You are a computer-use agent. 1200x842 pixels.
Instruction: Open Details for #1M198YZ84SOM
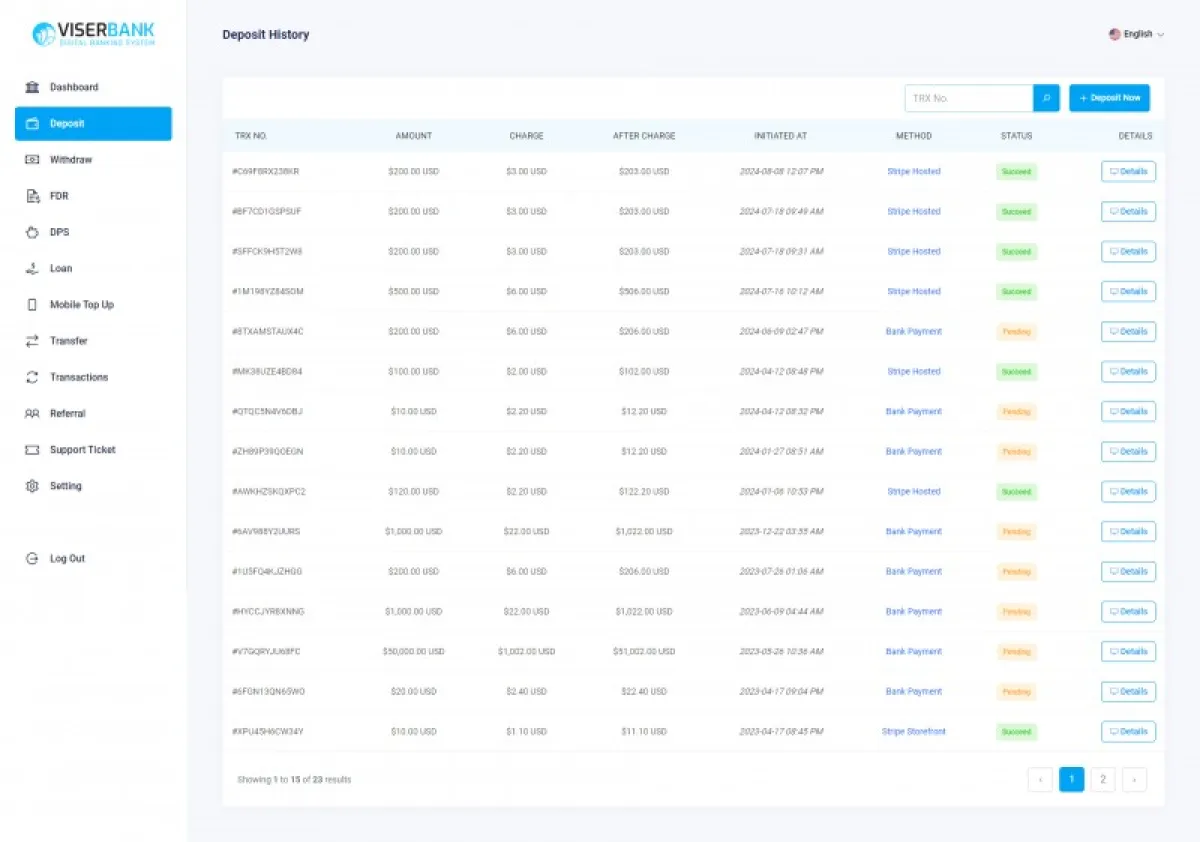(1128, 292)
